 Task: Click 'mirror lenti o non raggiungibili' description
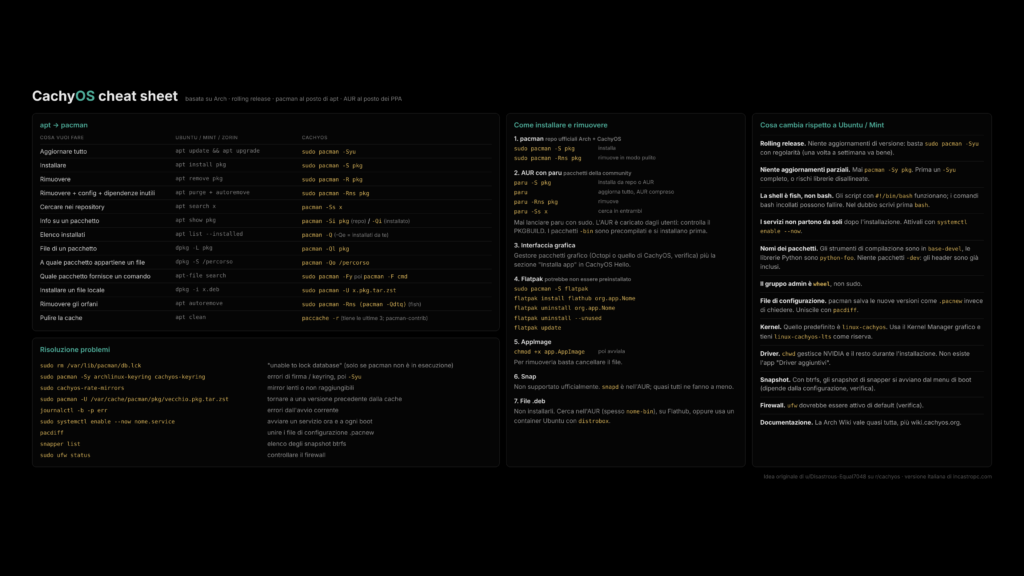pos(310,388)
